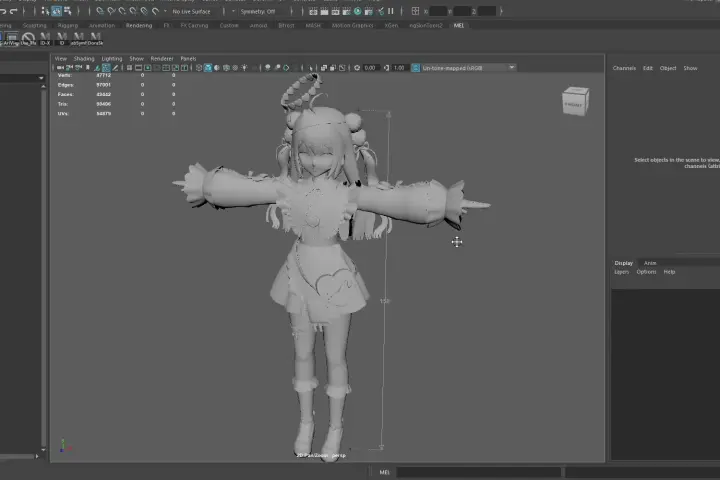Image resolution: width=720 pixels, height=480 pixels.
Task: Toggle the film gate icon
Action: [138, 68]
